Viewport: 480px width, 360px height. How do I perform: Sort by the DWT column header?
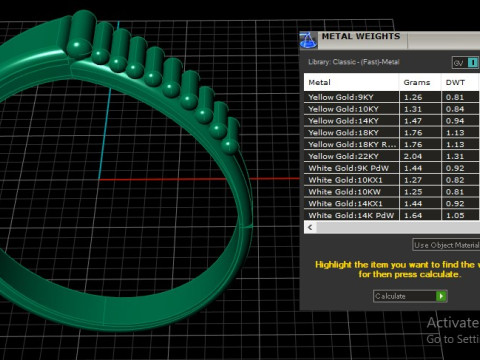[x=460, y=82]
